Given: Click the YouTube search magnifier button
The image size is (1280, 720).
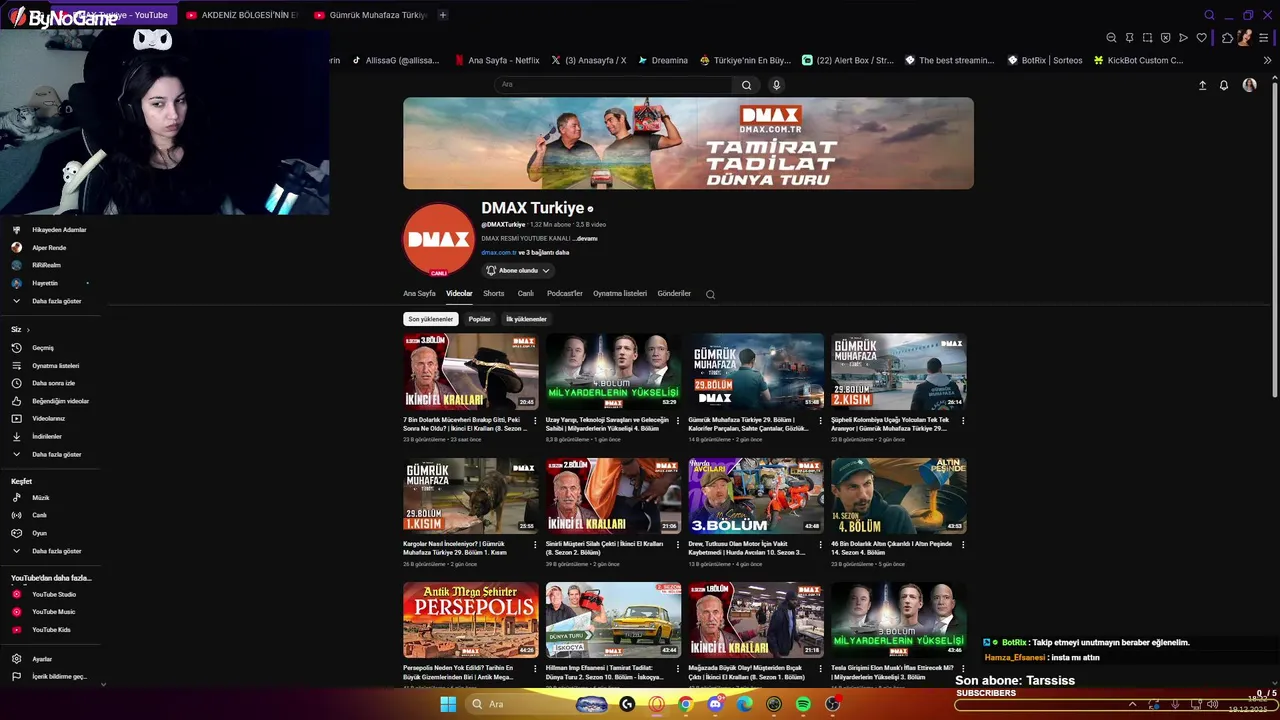Looking at the screenshot, I should coord(746,85).
